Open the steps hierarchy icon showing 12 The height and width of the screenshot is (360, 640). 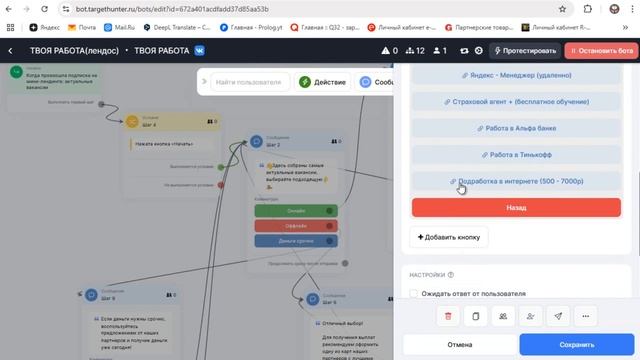415,51
